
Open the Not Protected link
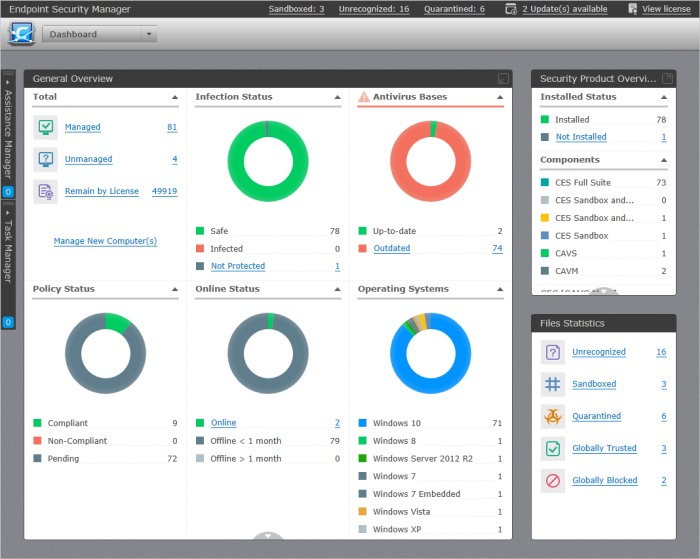point(238,266)
